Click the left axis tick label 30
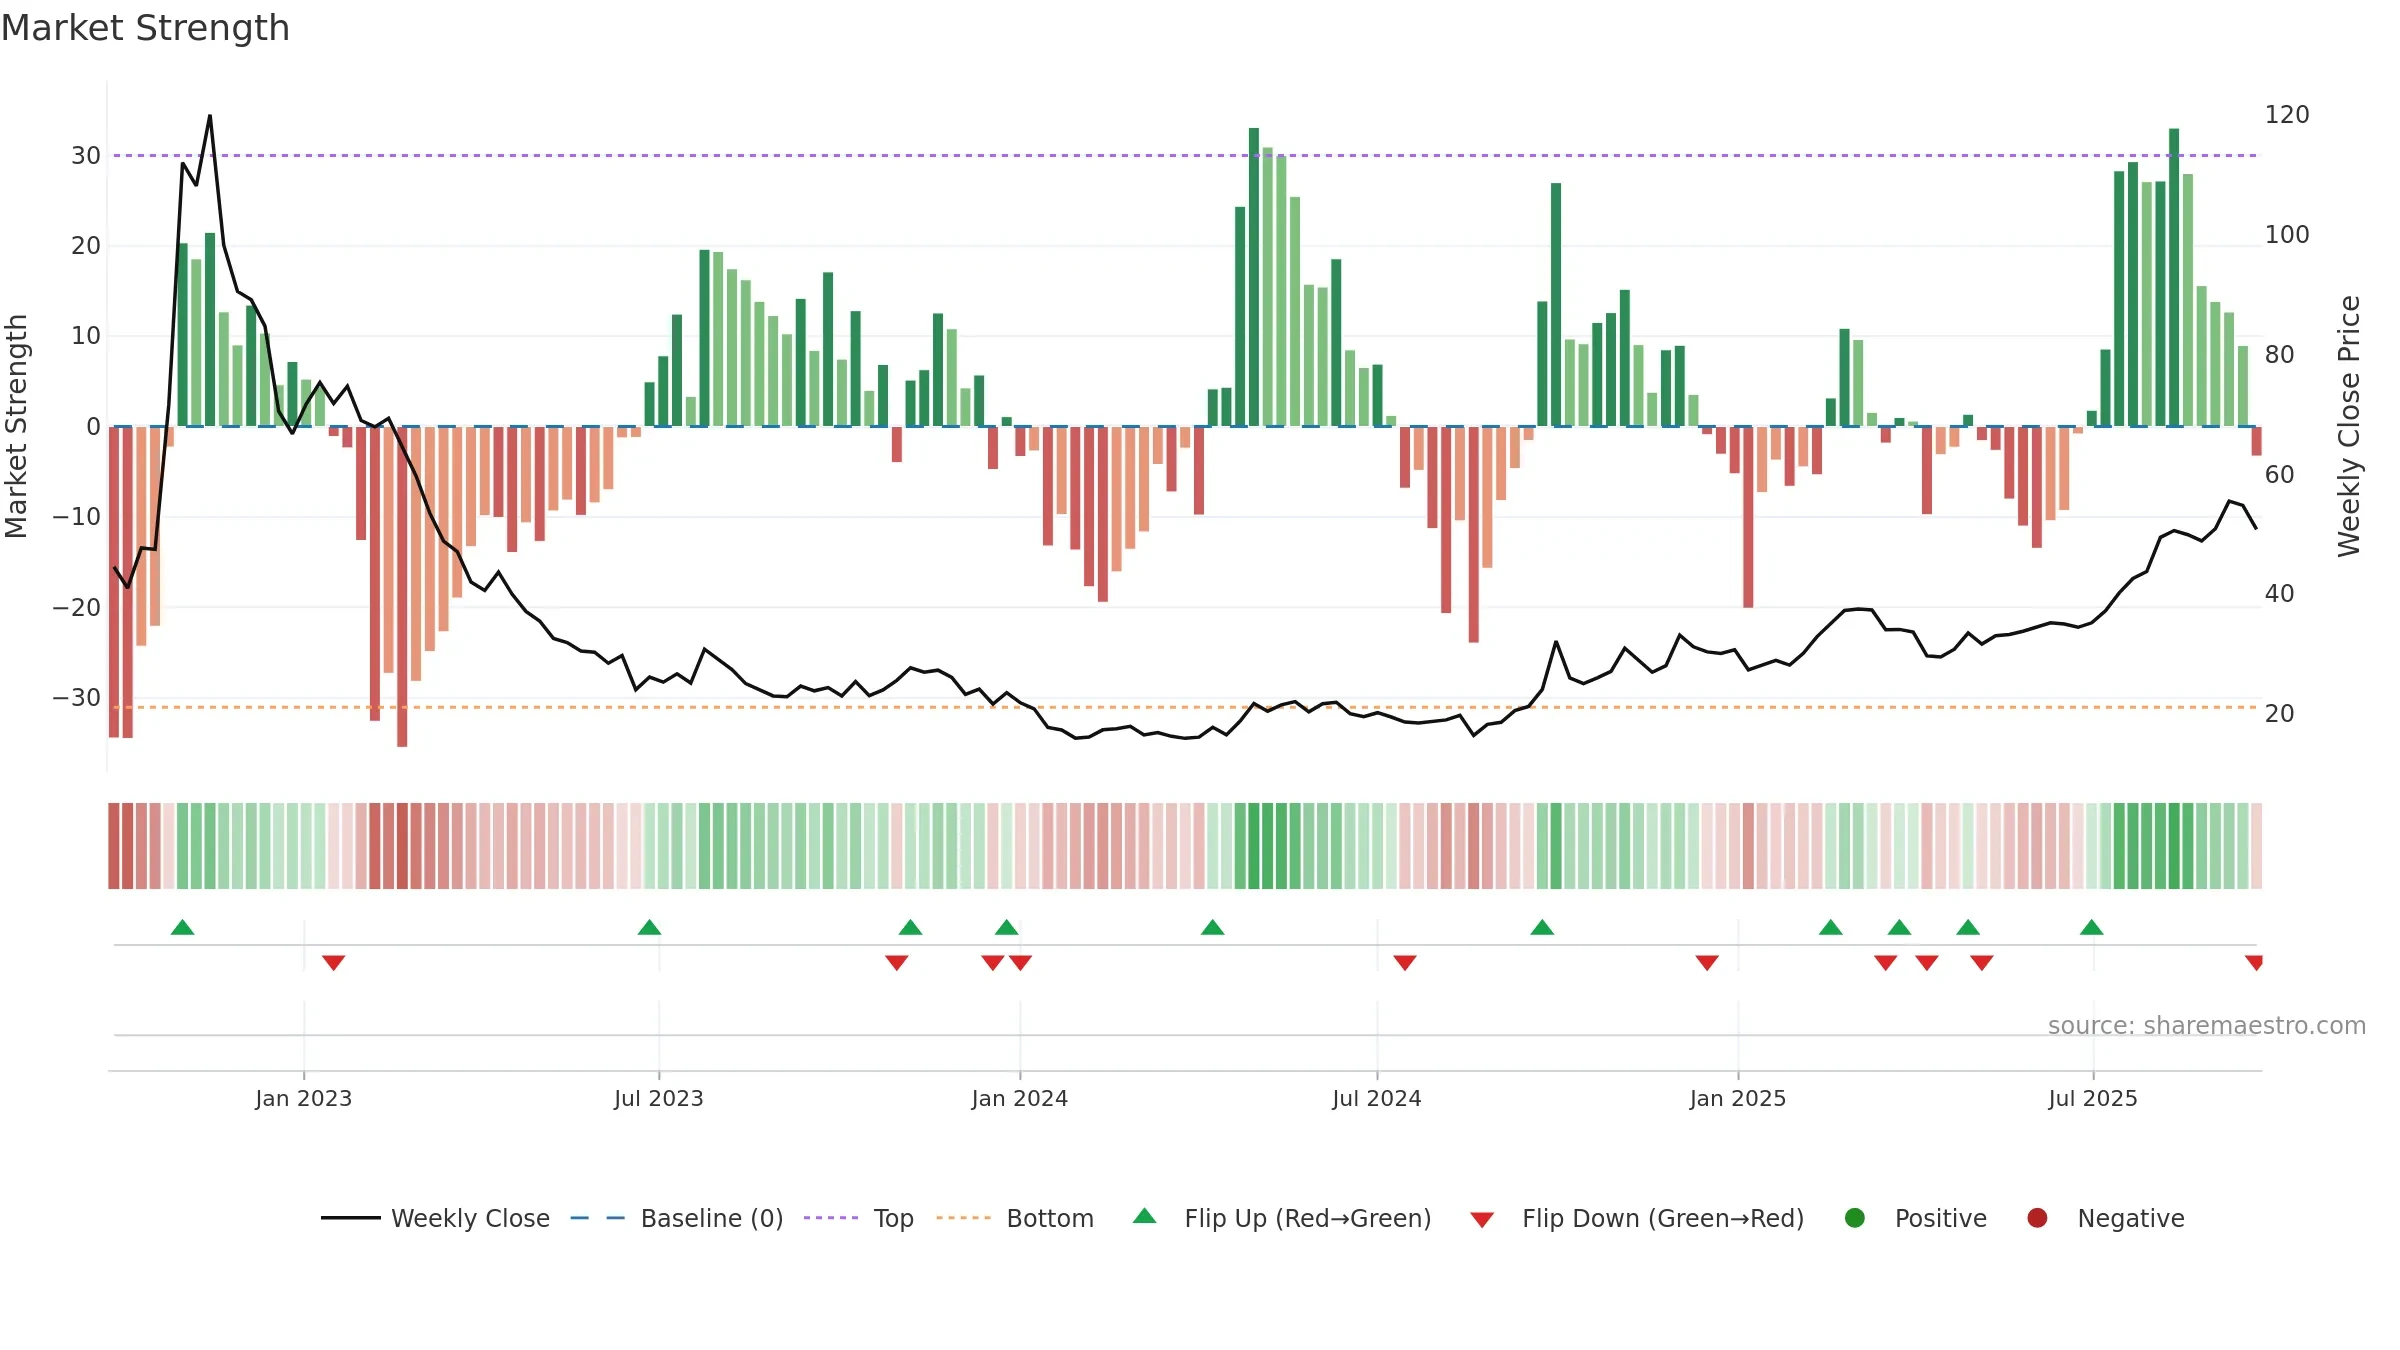Viewport: 2400px width, 1350px height. [x=86, y=156]
